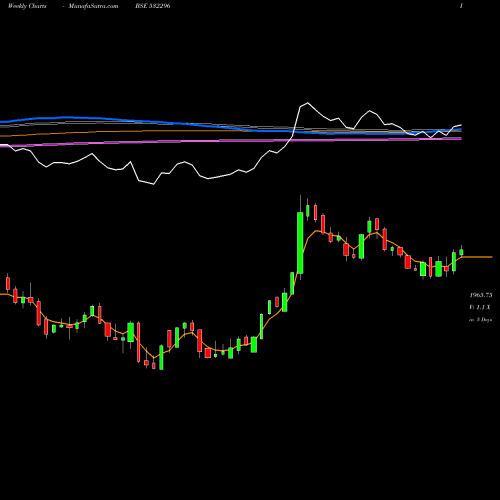Click the volume multiple label above 'in 5 Days'
Screen dimensions: 500x500
click(480, 307)
